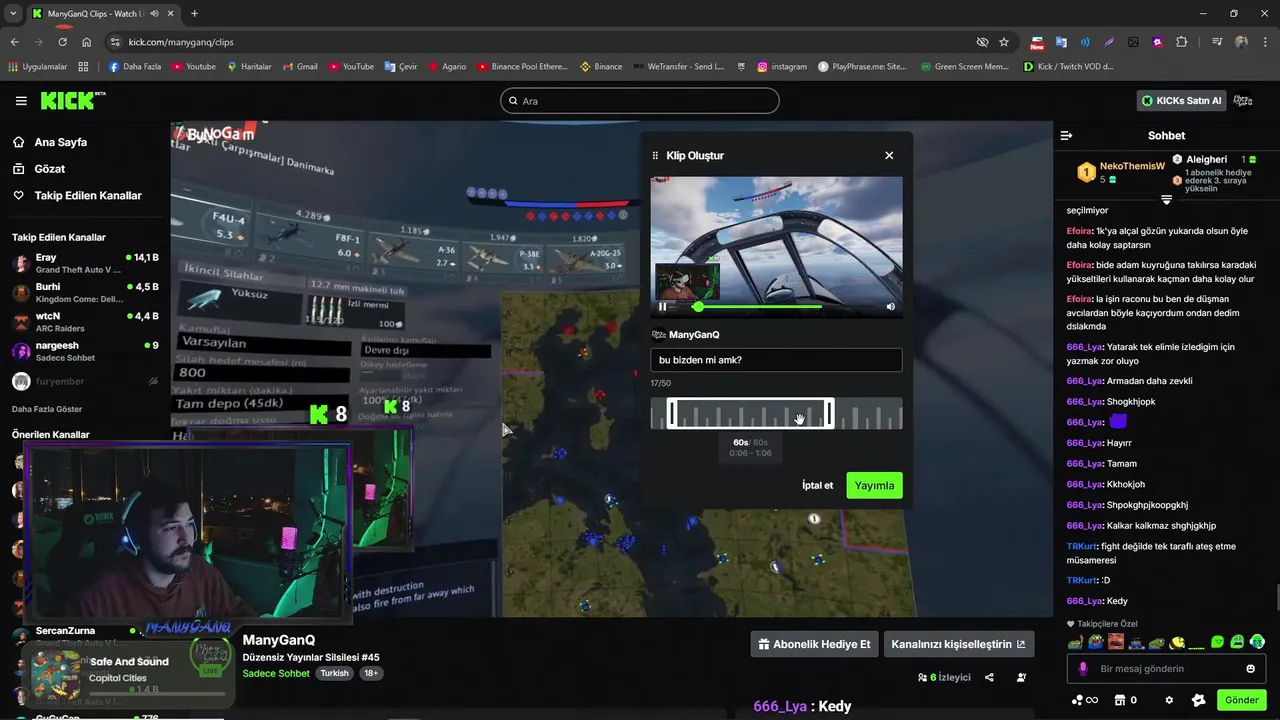Click Kanalınızı kişiselleştirin button
This screenshot has width=1280, height=720.
coord(958,644)
